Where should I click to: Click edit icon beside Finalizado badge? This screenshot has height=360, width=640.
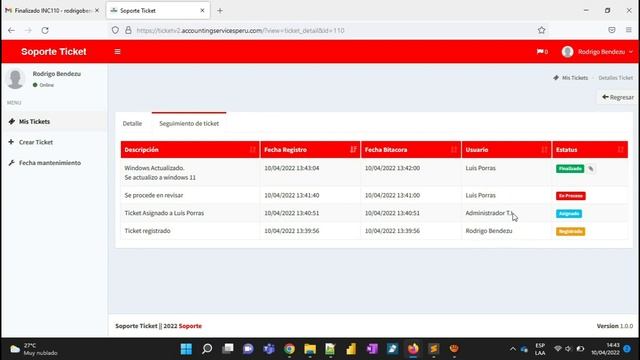click(x=591, y=169)
